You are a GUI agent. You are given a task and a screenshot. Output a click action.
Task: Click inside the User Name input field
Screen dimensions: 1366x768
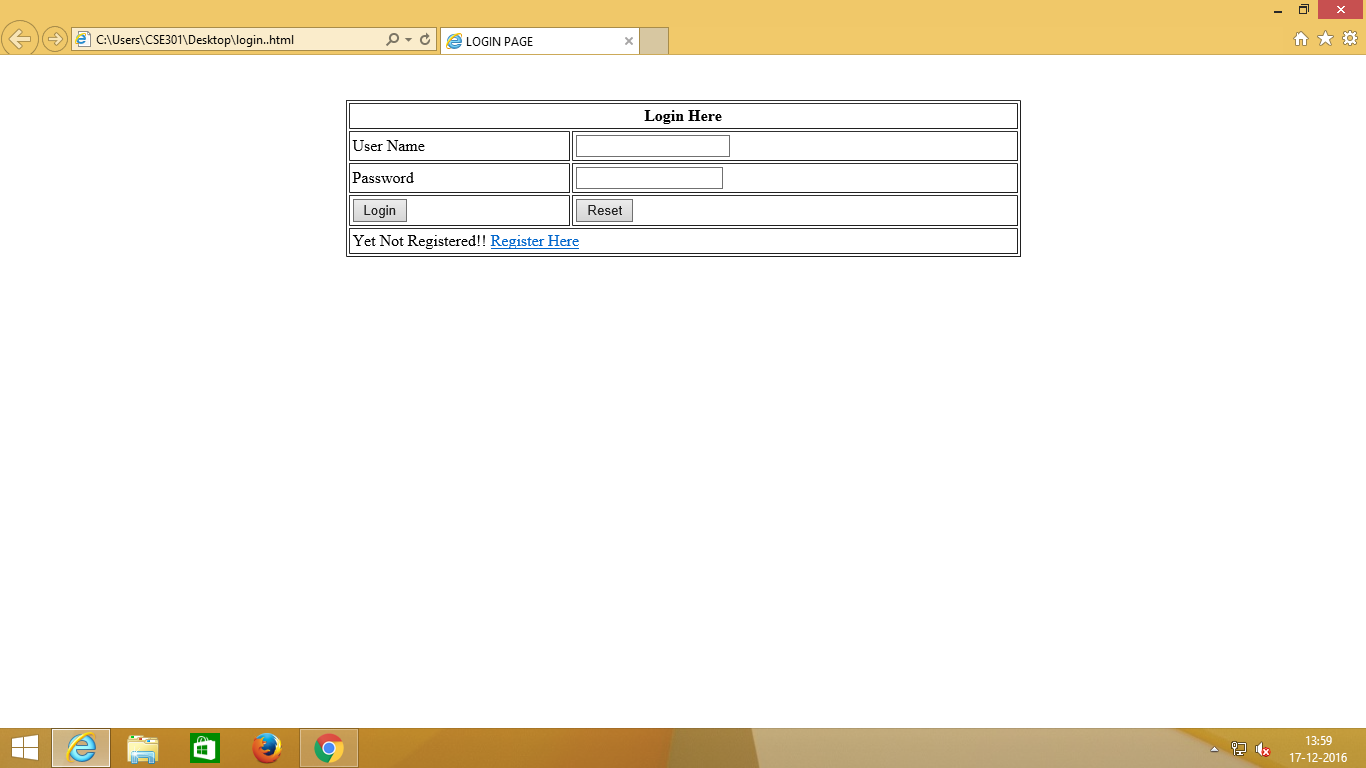pyautogui.click(x=651, y=145)
